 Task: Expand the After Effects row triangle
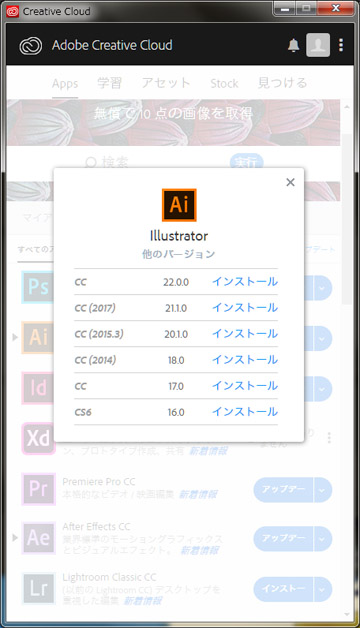15,538
